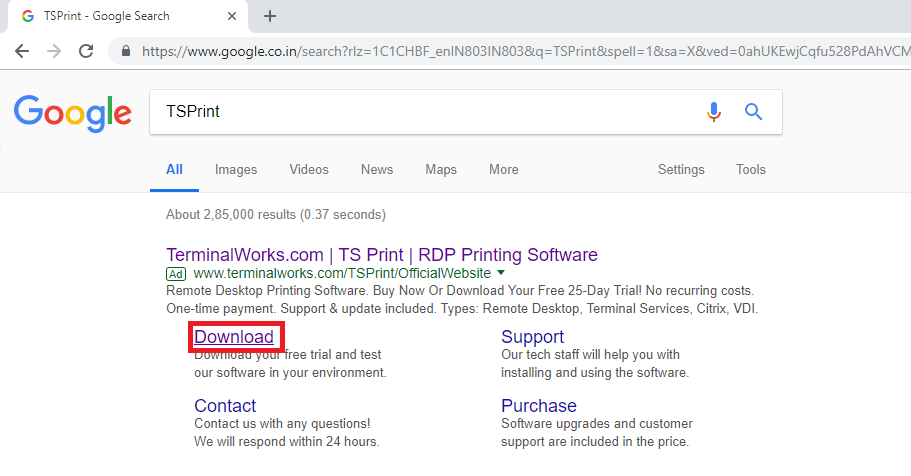Image resolution: width=911 pixels, height=476 pixels.
Task: Click the Download sitelink
Action: click(234, 337)
